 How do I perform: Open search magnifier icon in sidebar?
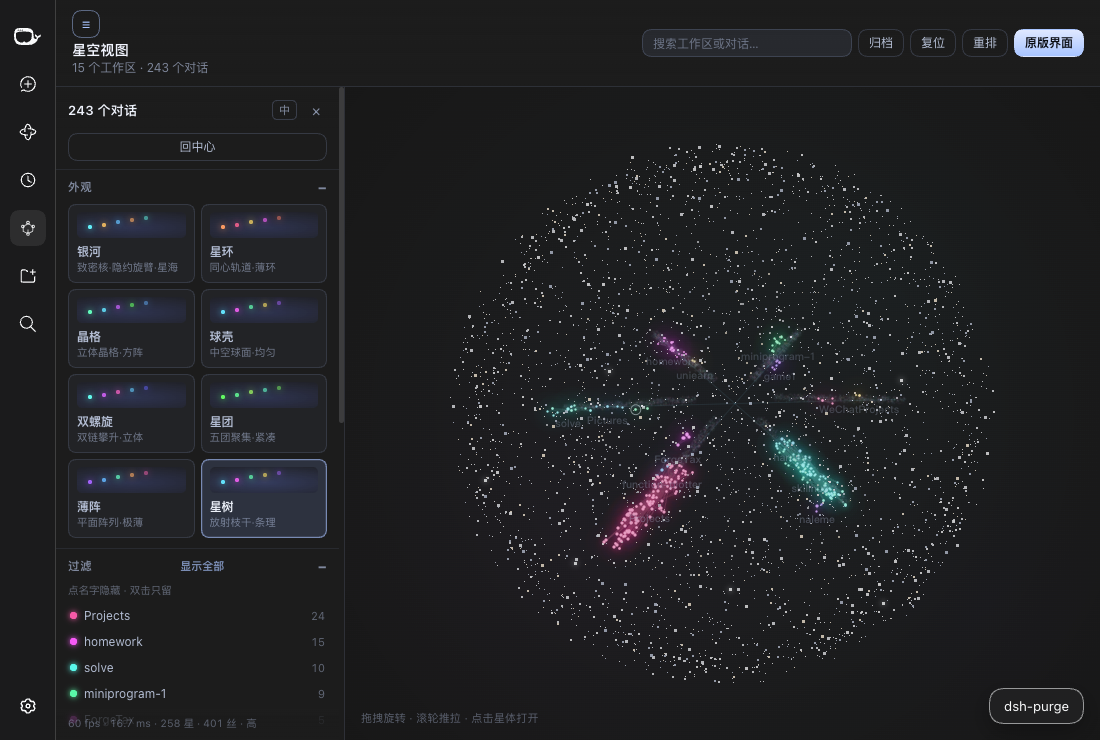pos(27,323)
